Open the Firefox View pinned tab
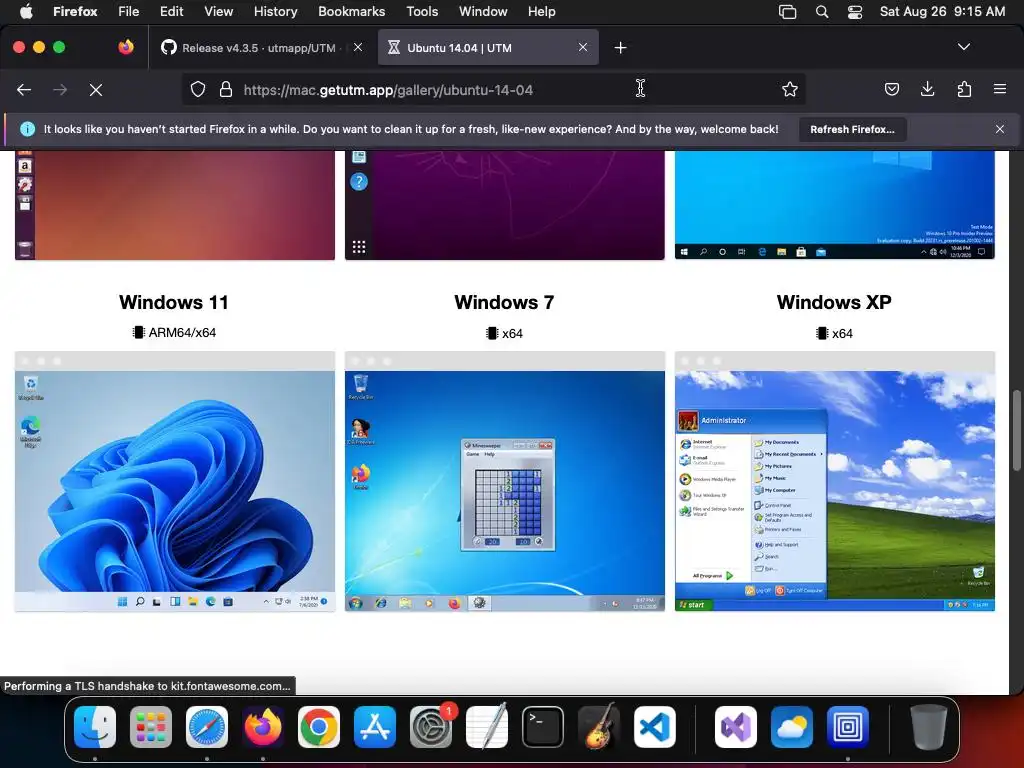 (126, 47)
